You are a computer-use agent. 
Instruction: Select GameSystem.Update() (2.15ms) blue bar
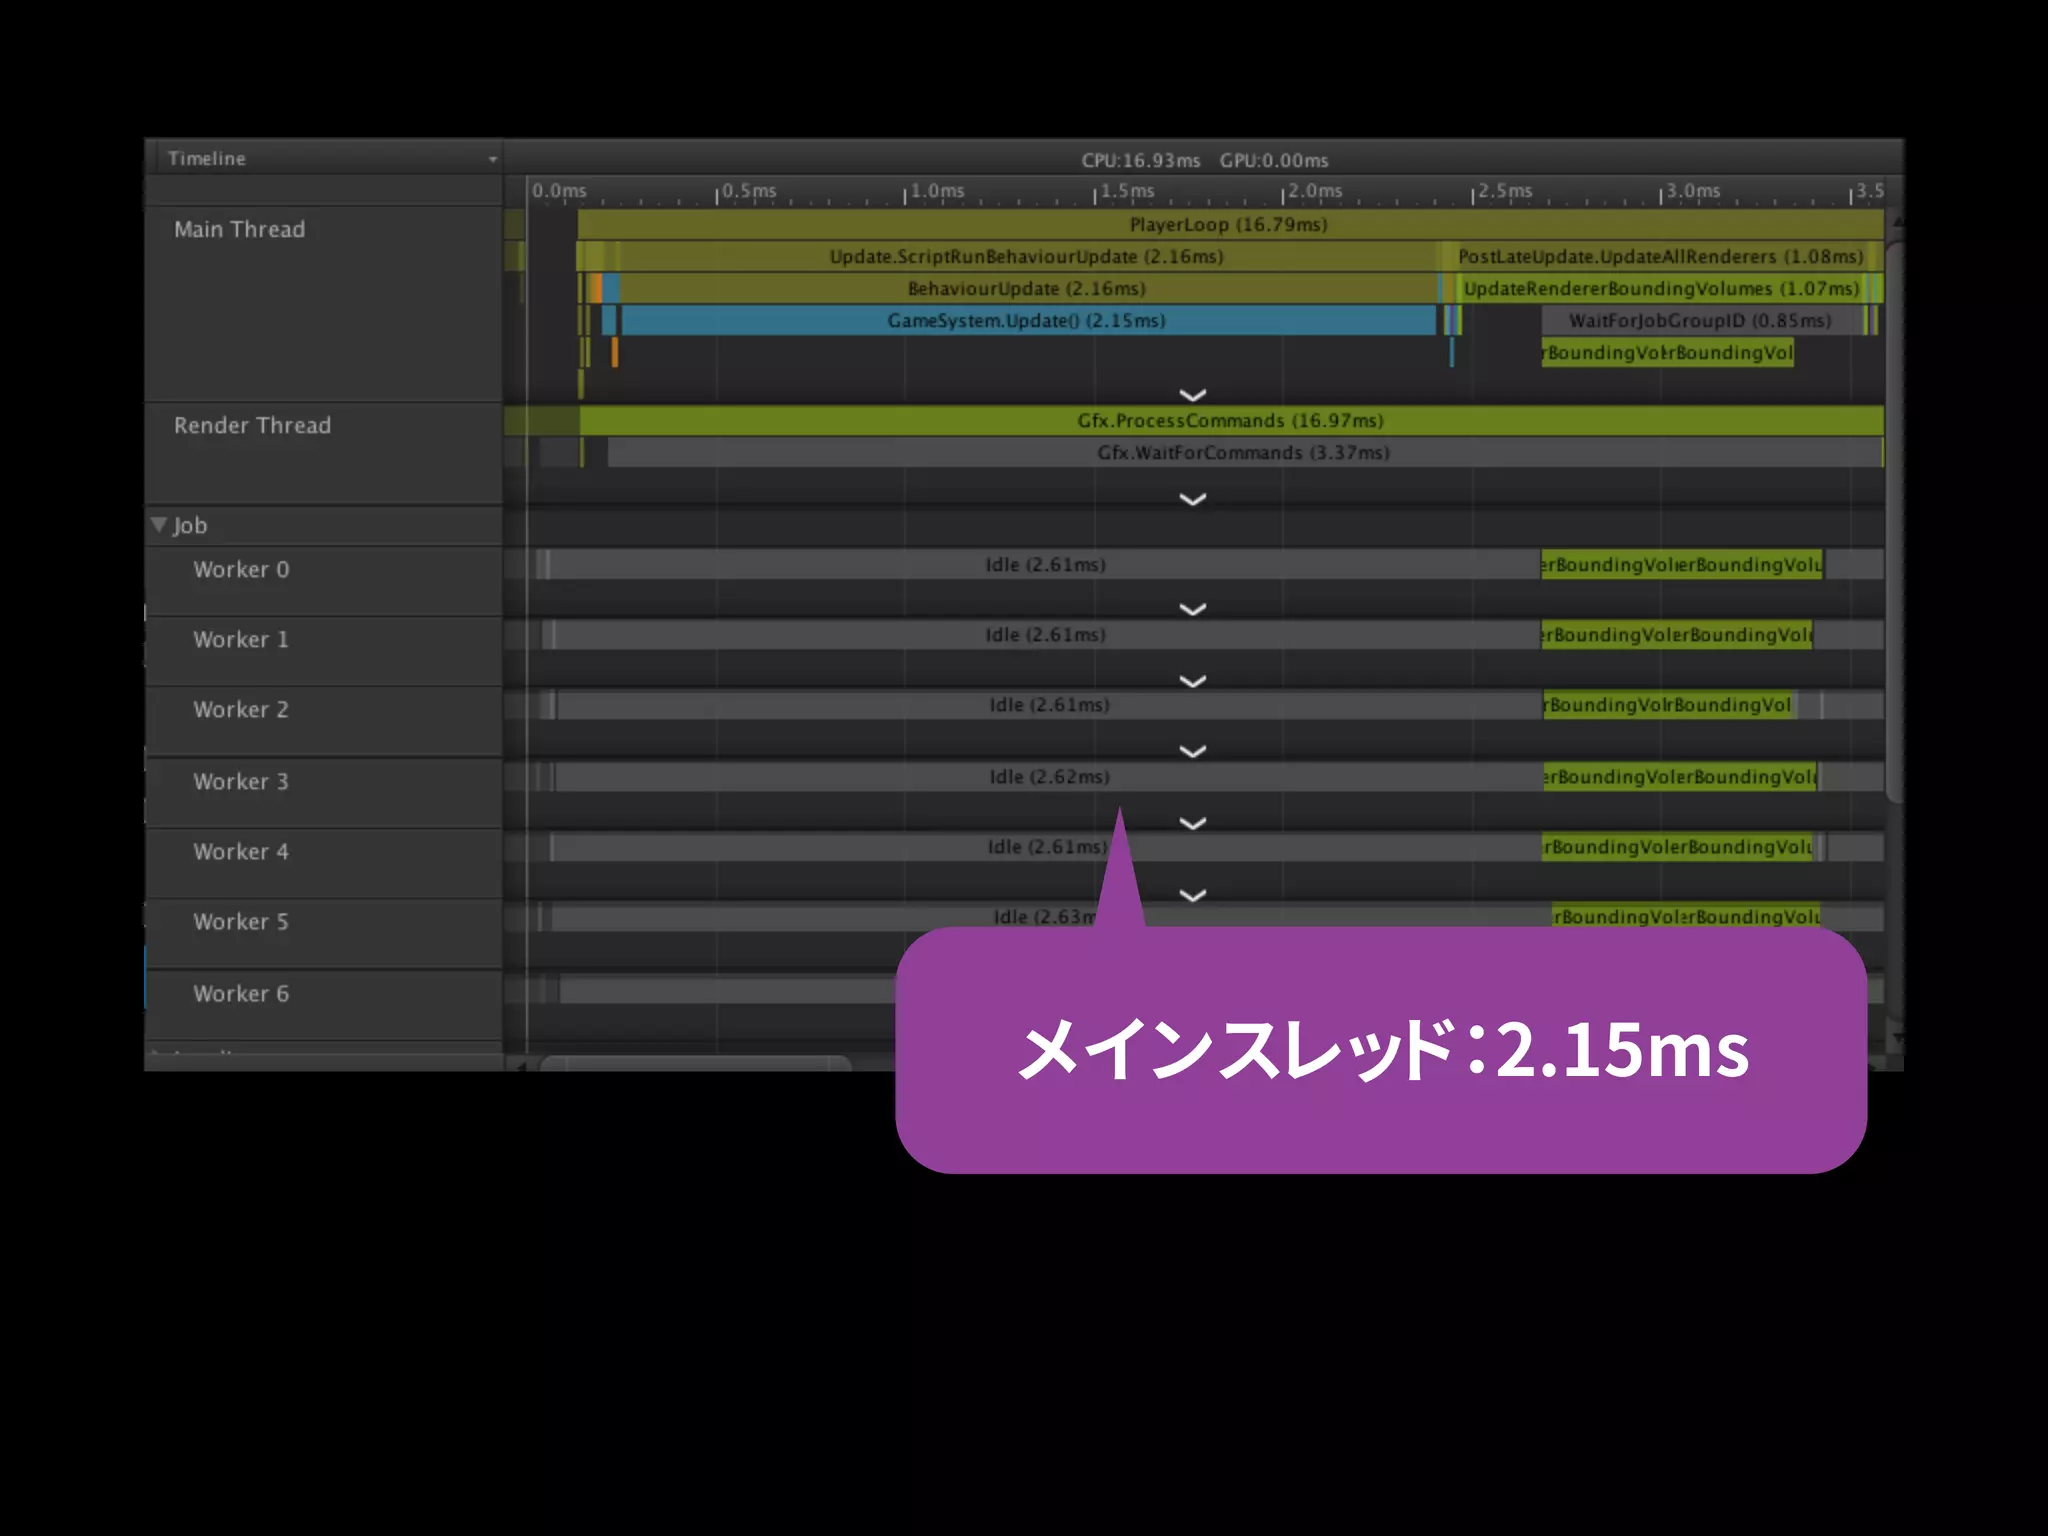coord(1028,320)
